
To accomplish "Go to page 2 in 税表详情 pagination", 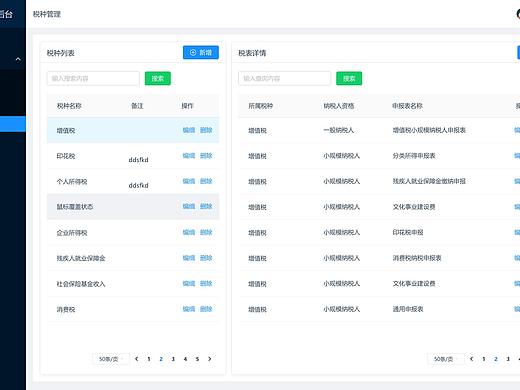I will point(496,359).
